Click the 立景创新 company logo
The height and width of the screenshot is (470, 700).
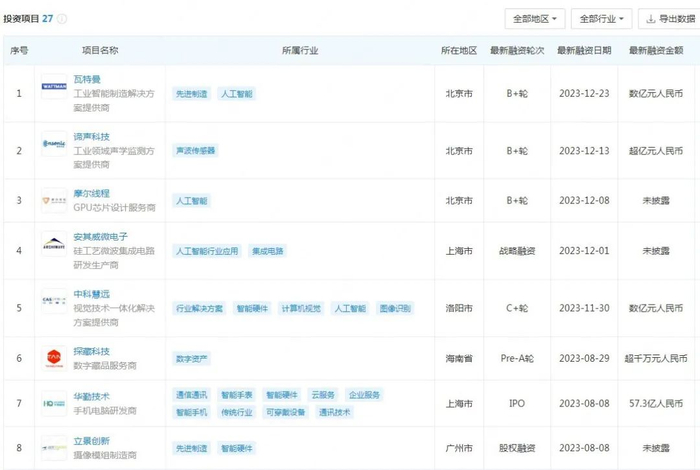tap(54, 448)
